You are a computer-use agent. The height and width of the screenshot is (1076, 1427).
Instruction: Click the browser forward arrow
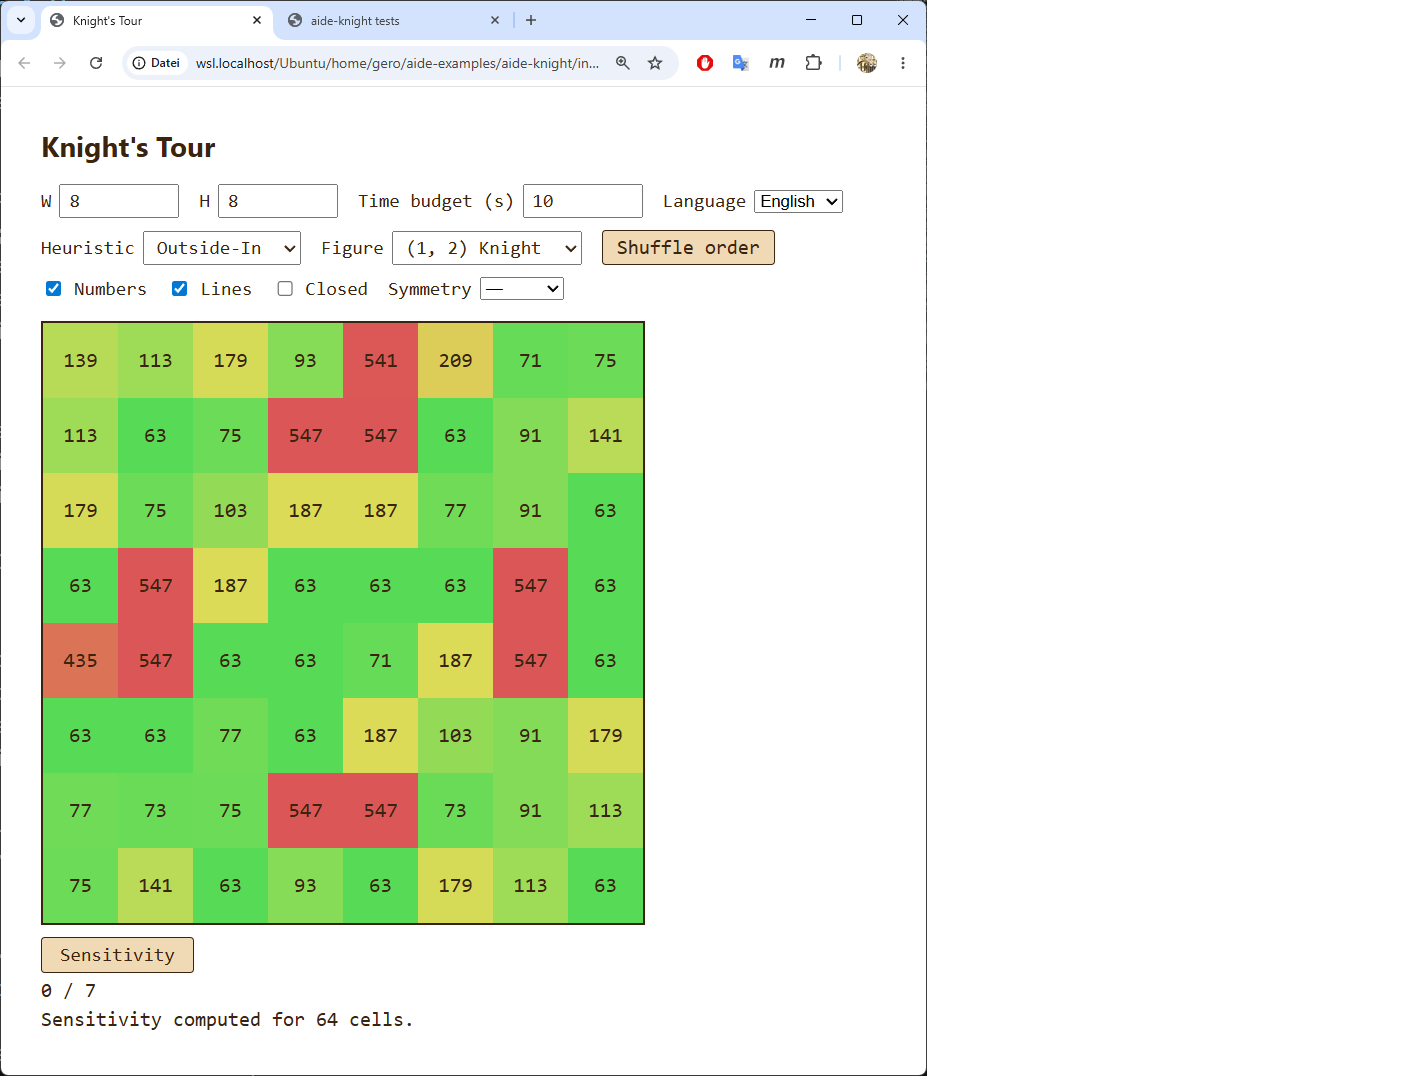[60, 63]
